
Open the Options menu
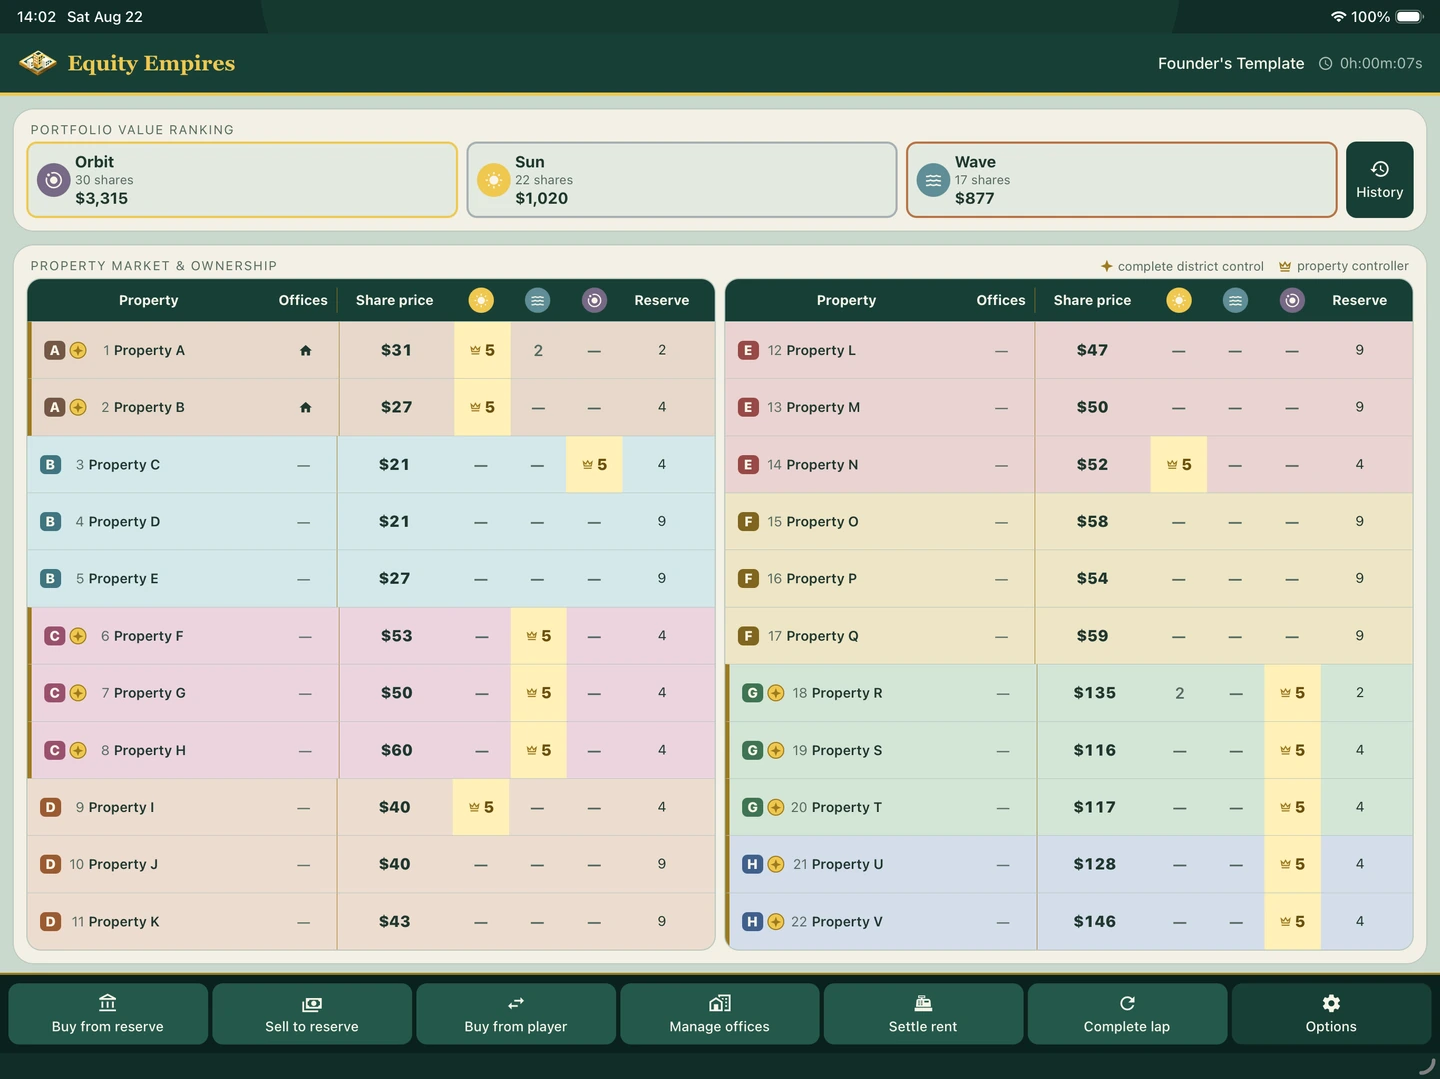(x=1332, y=1014)
